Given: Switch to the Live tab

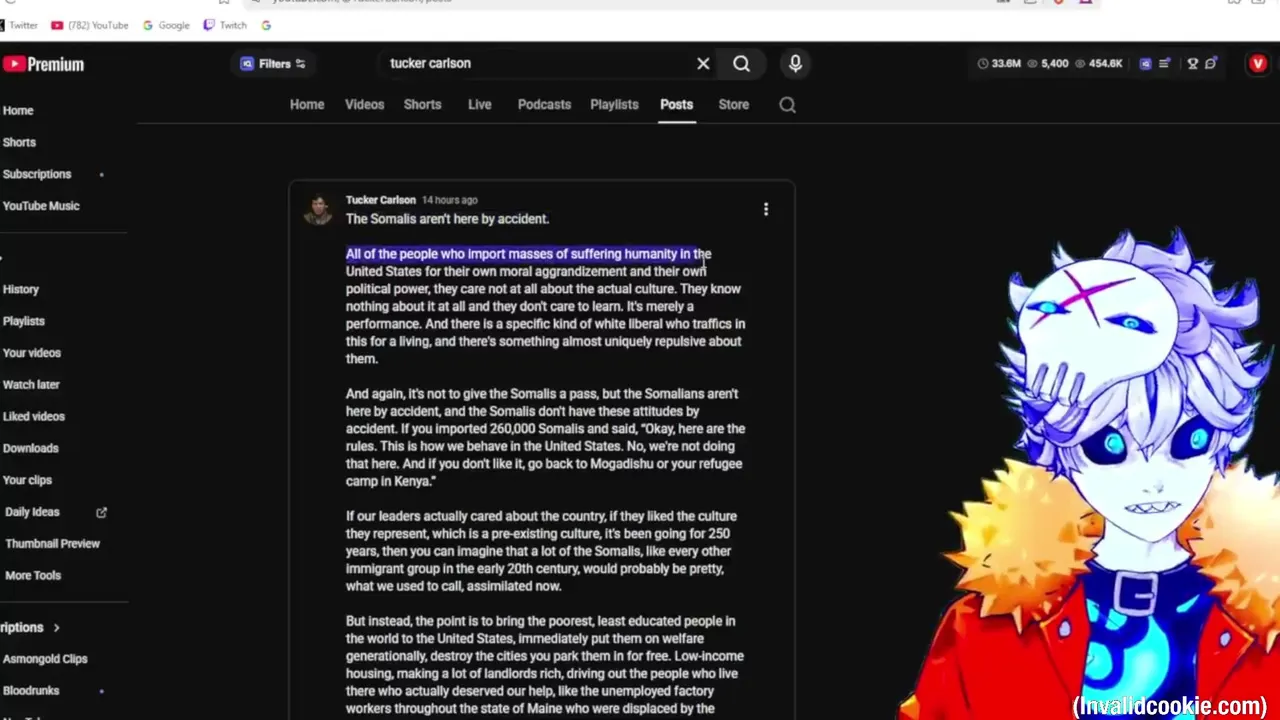Looking at the screenshot, I should pos(479,105).
